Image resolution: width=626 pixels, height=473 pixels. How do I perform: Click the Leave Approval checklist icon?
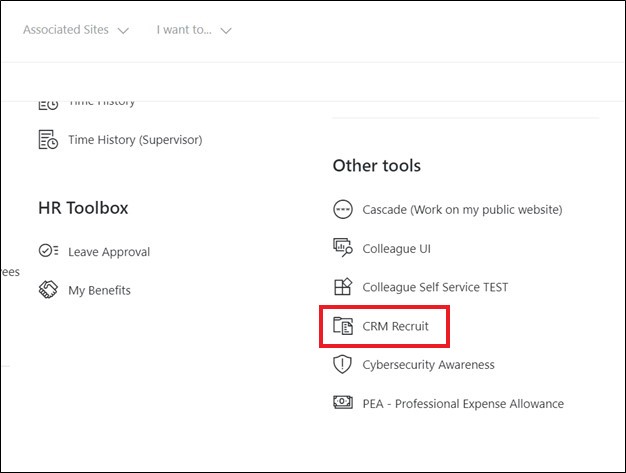click(48, 252)
